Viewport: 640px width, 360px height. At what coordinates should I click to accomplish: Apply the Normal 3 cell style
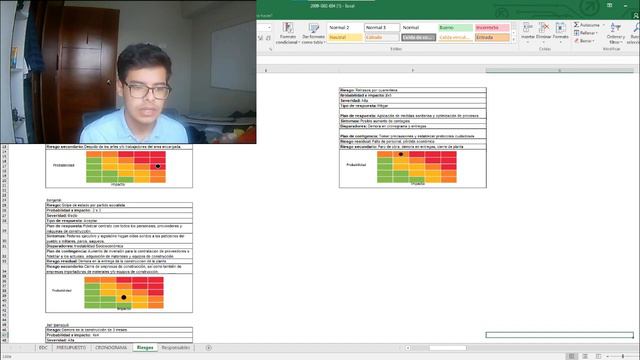pyautogui.click(x=382, y=27)
